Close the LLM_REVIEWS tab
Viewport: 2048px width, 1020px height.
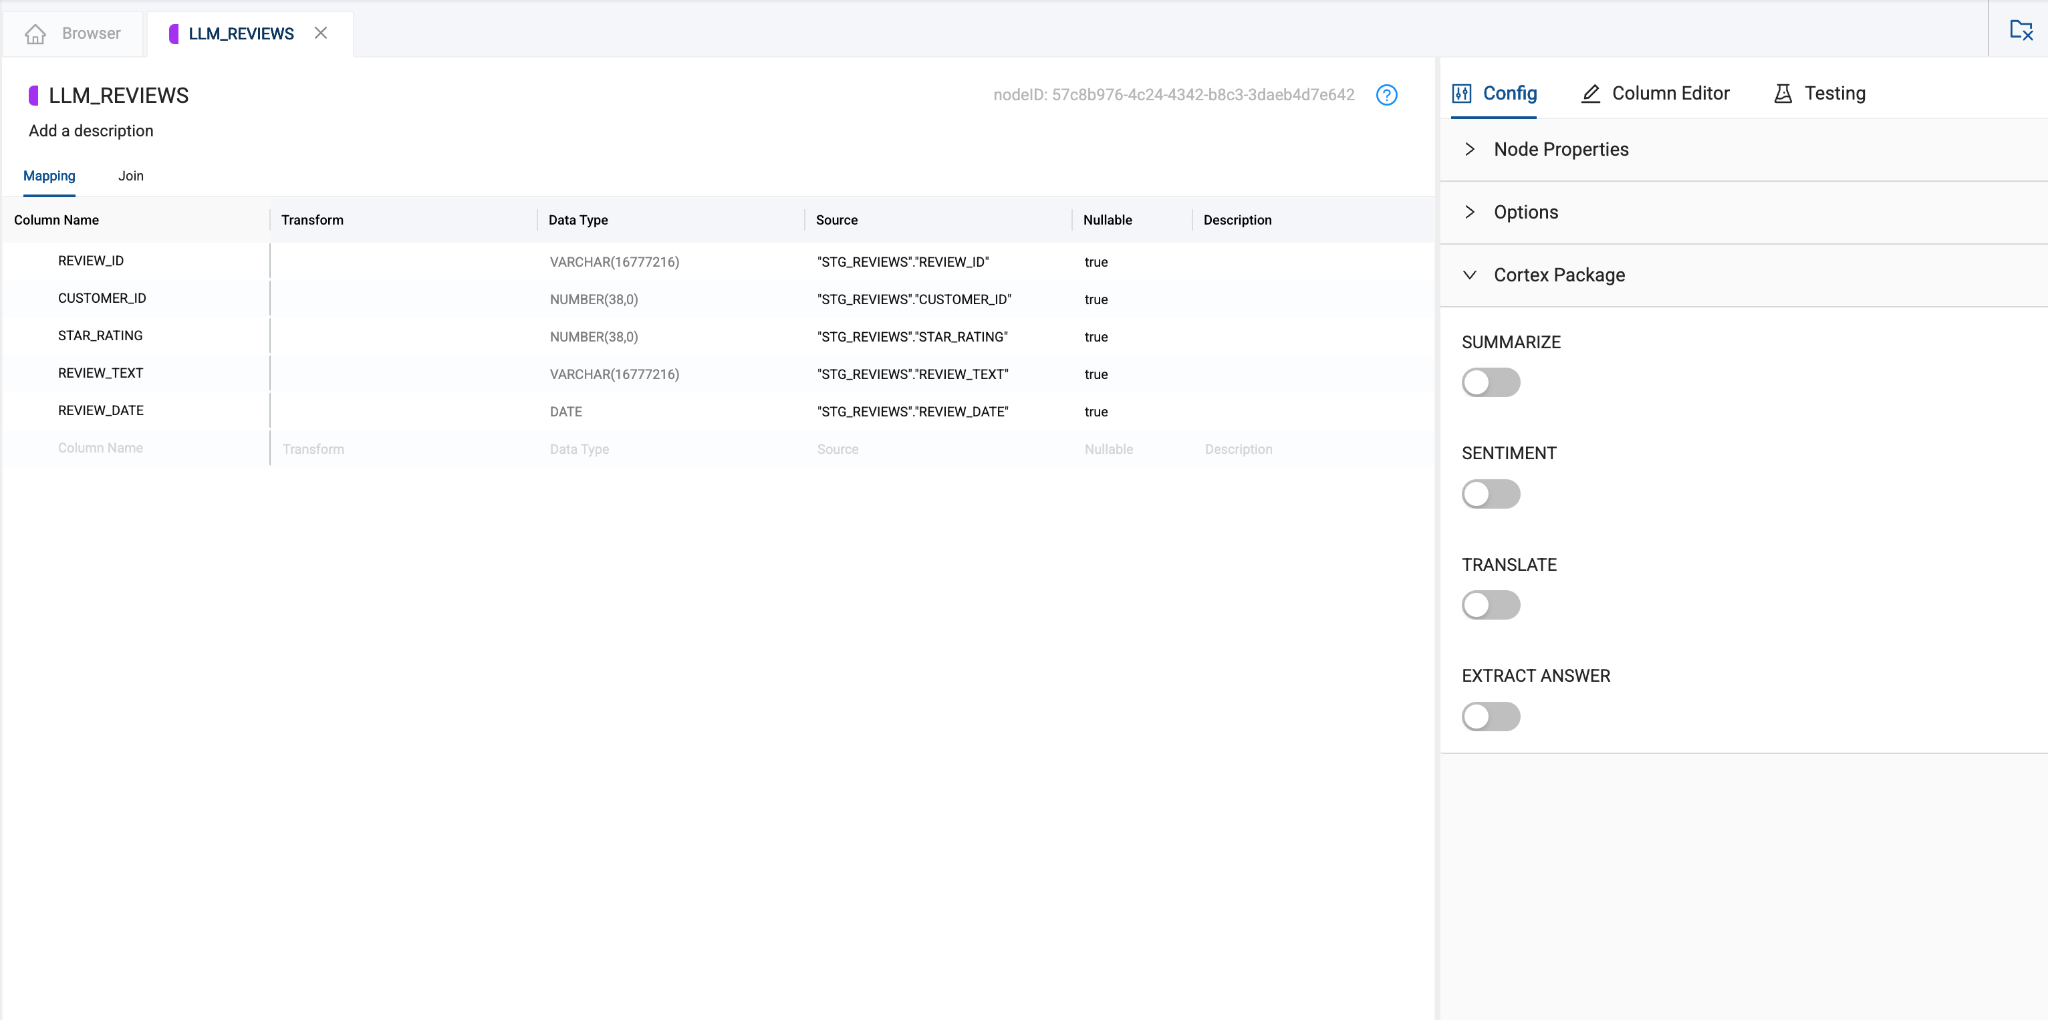click(x=321, y=33)
